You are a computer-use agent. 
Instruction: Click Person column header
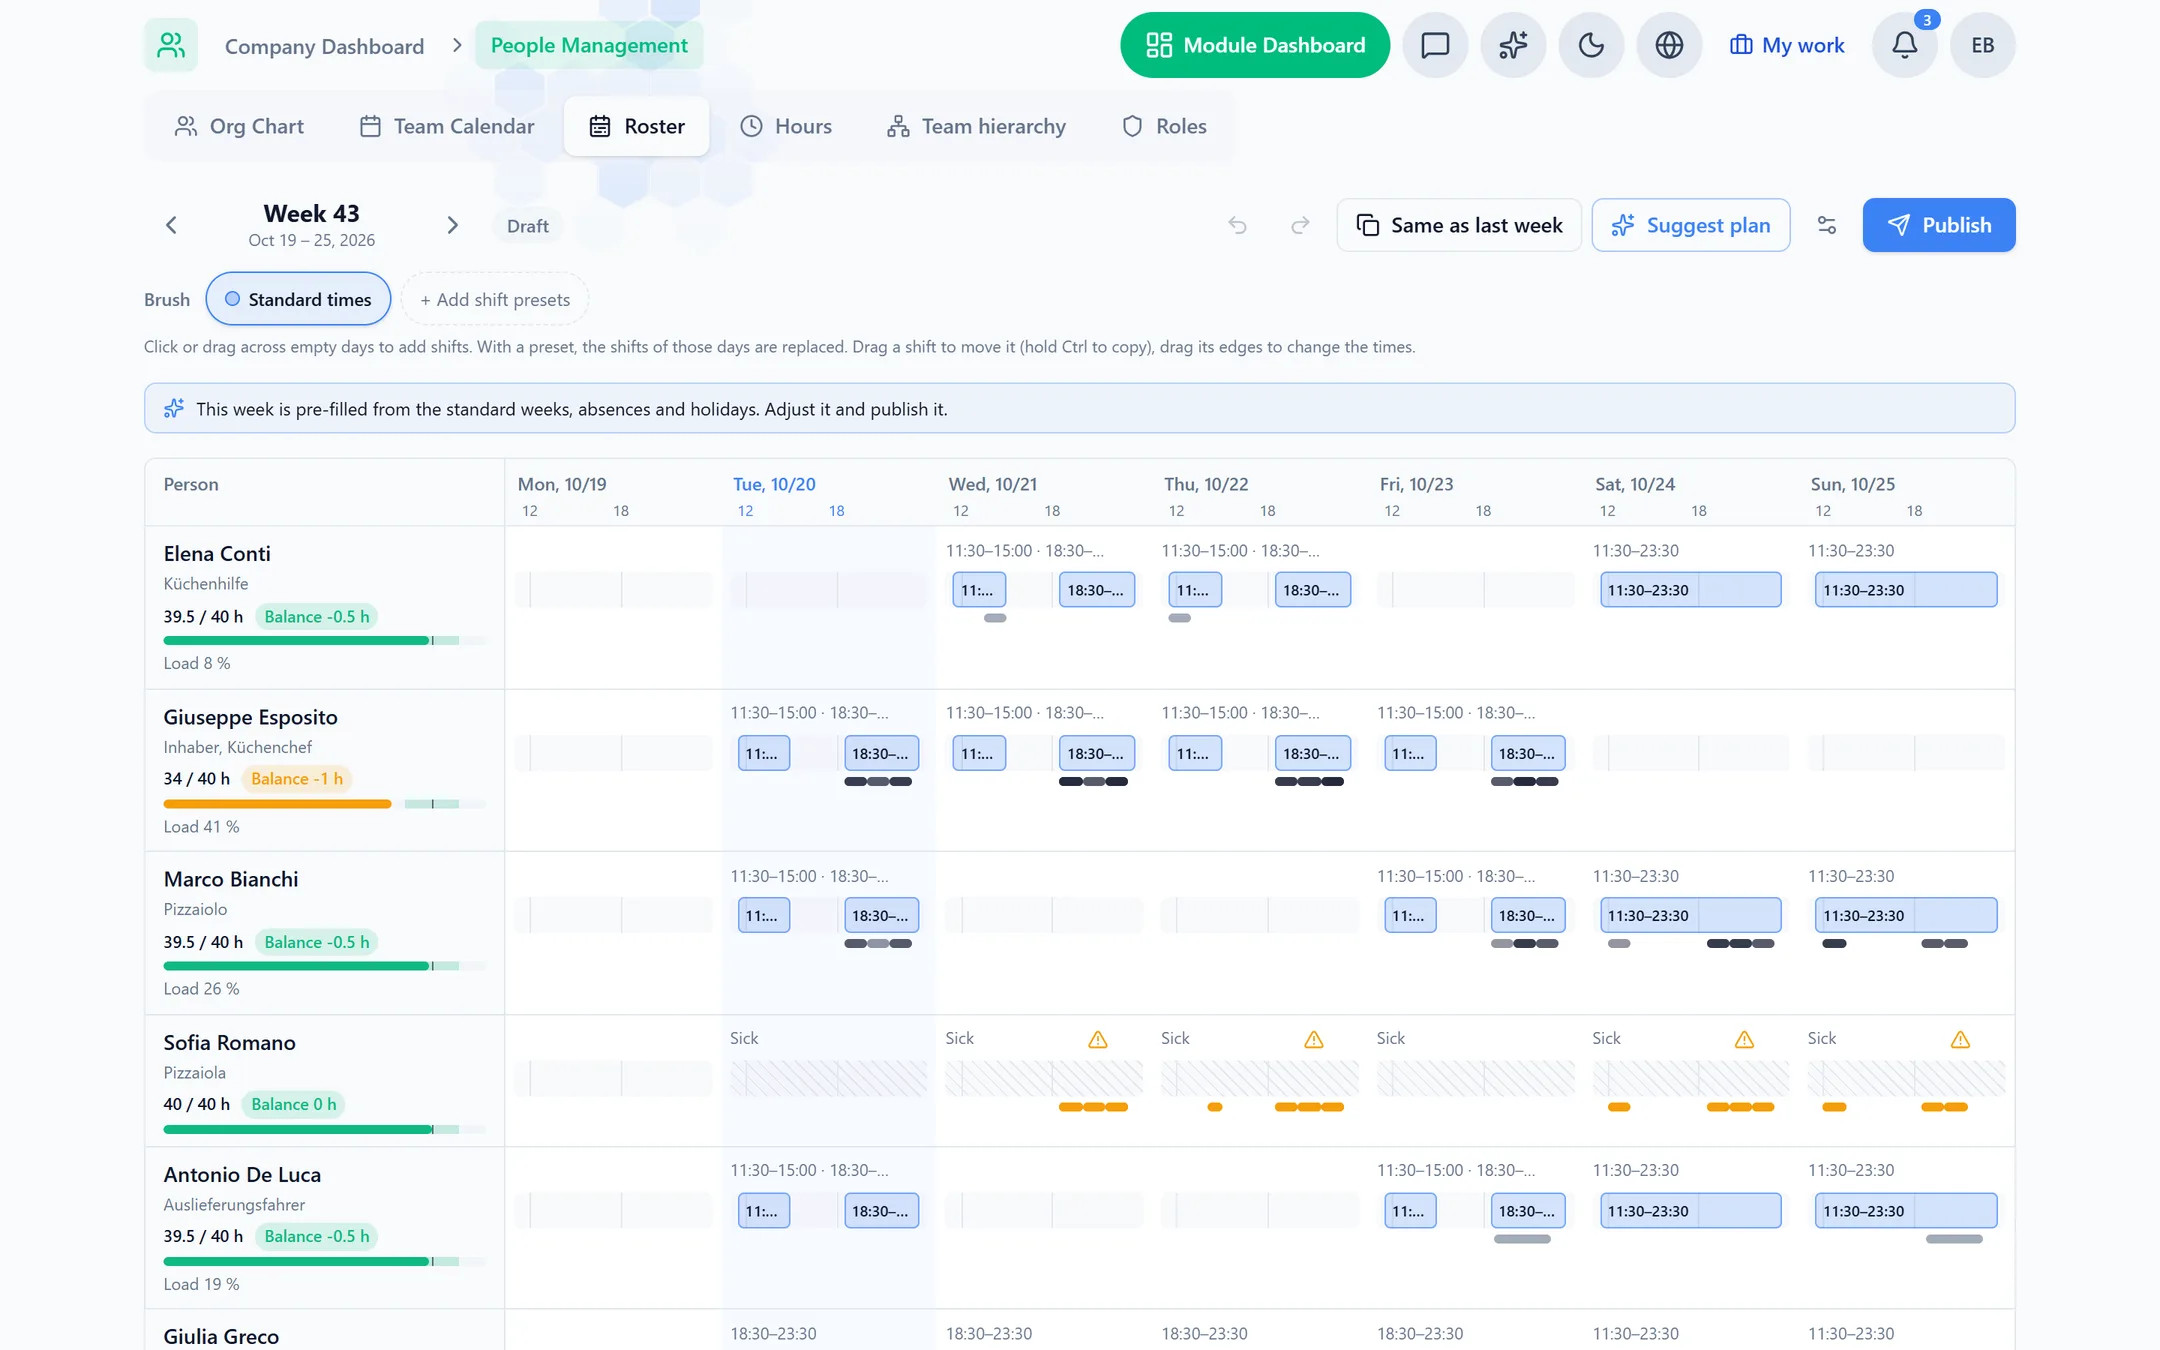[x=191, y=484]
